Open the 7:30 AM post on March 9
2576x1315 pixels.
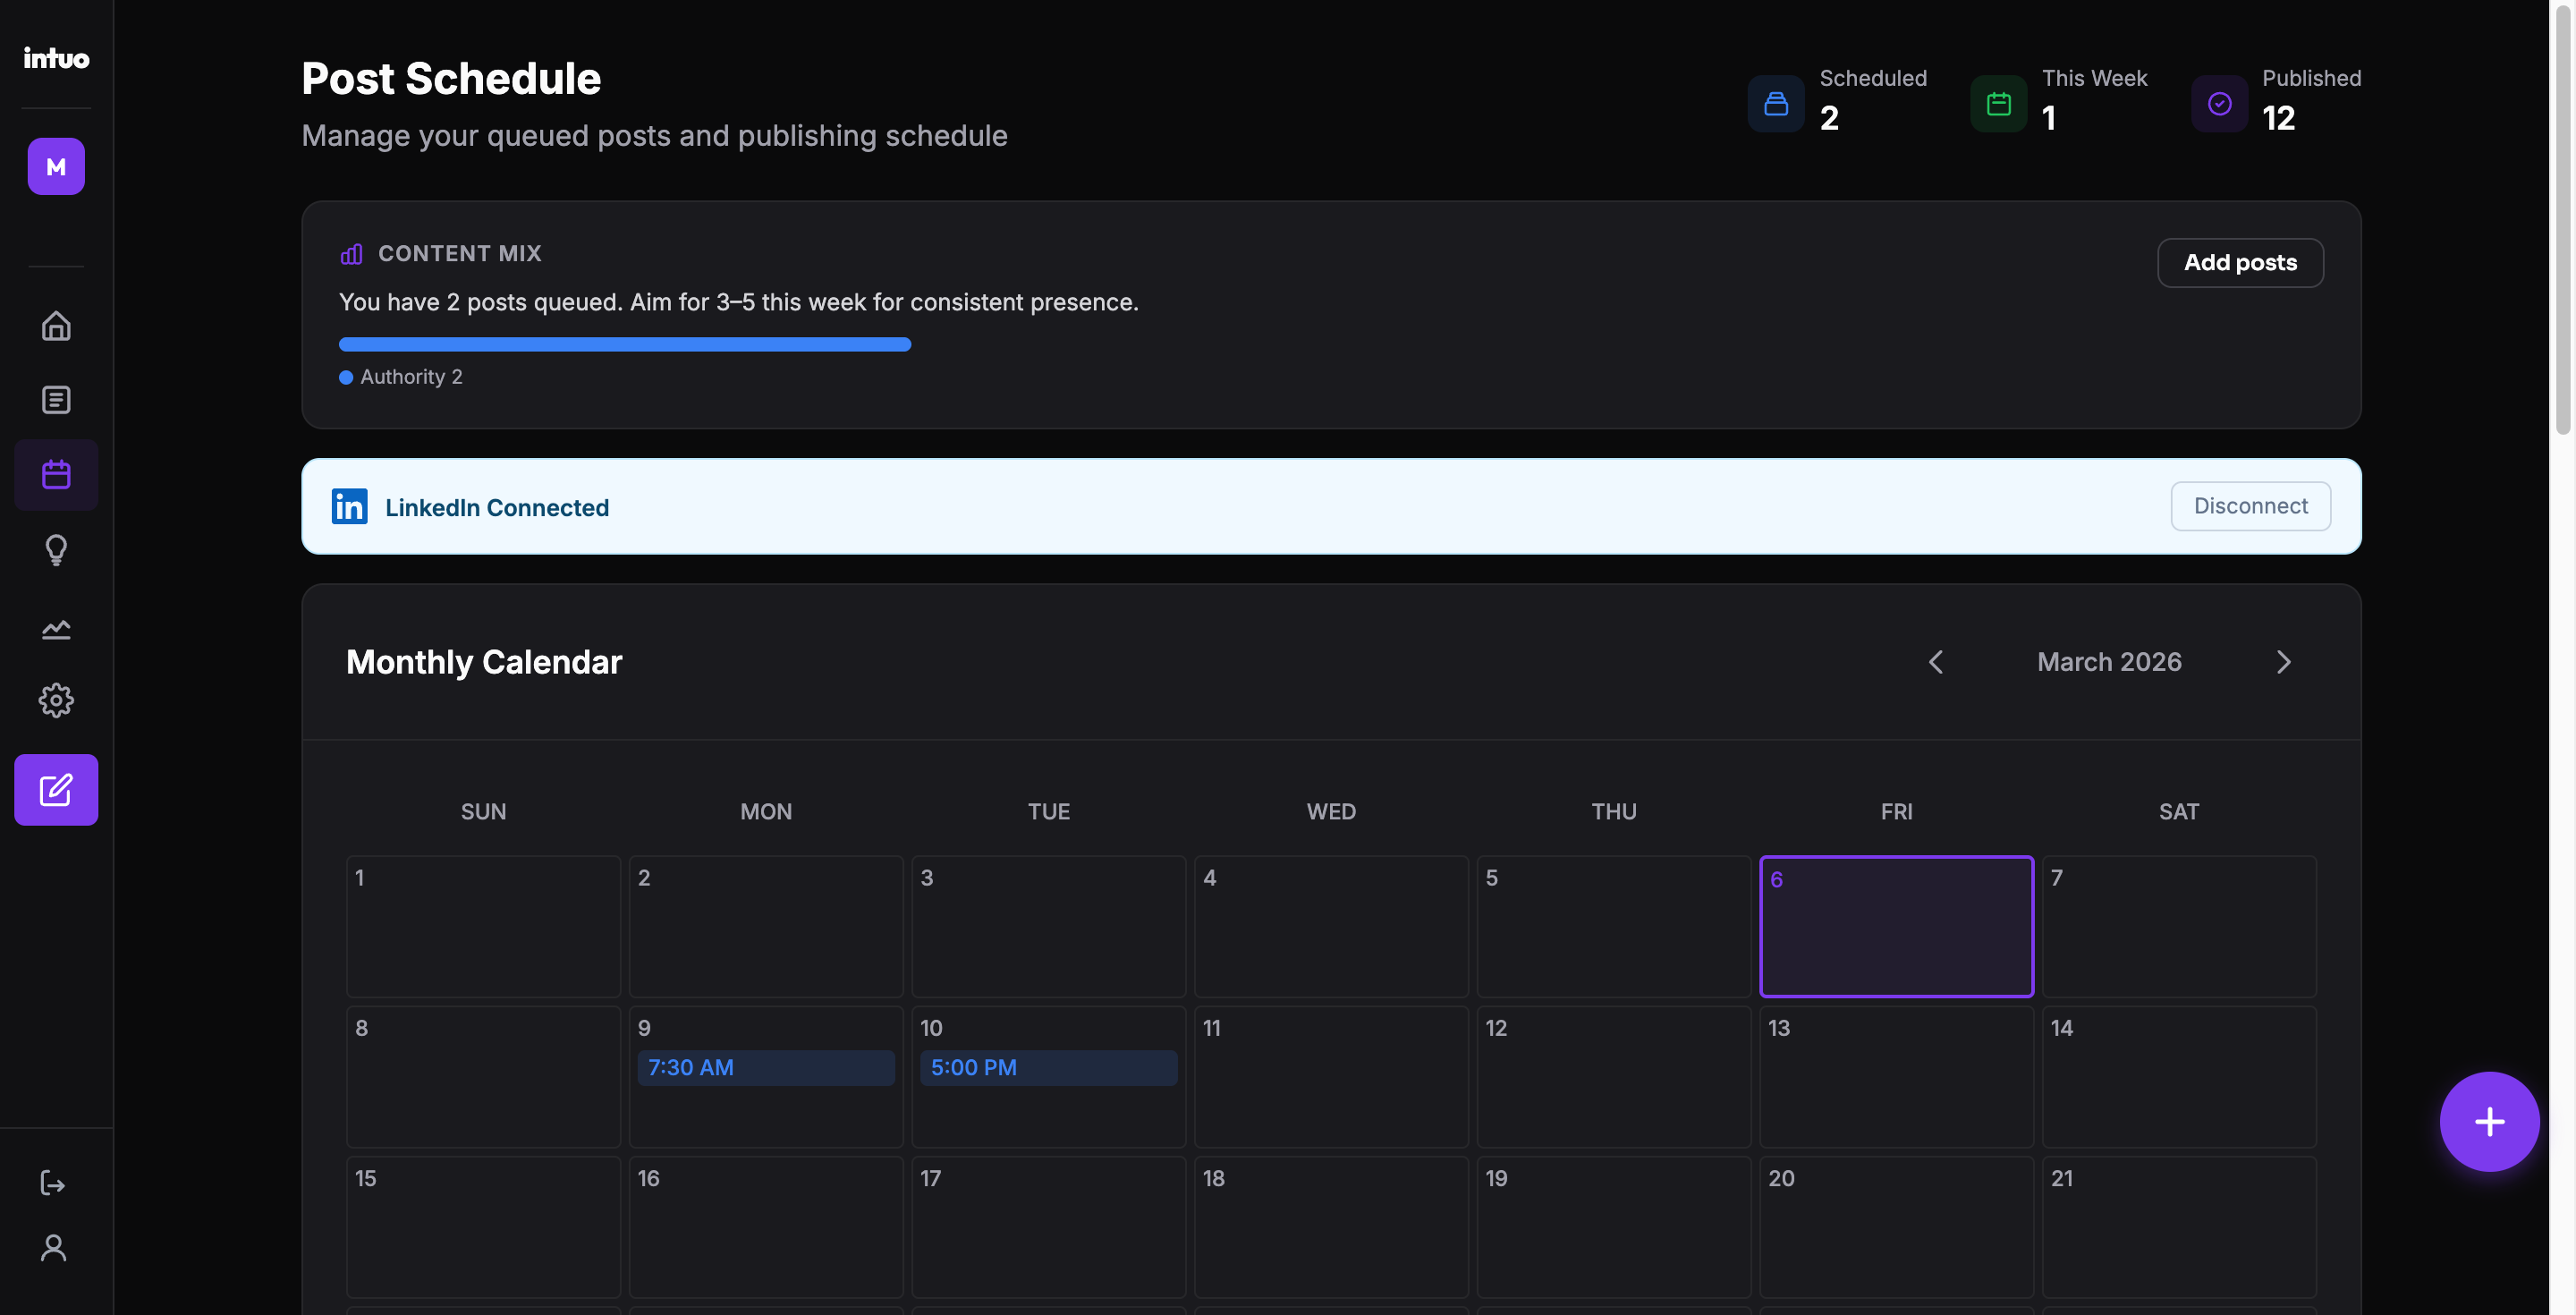tap(765, 1067)
